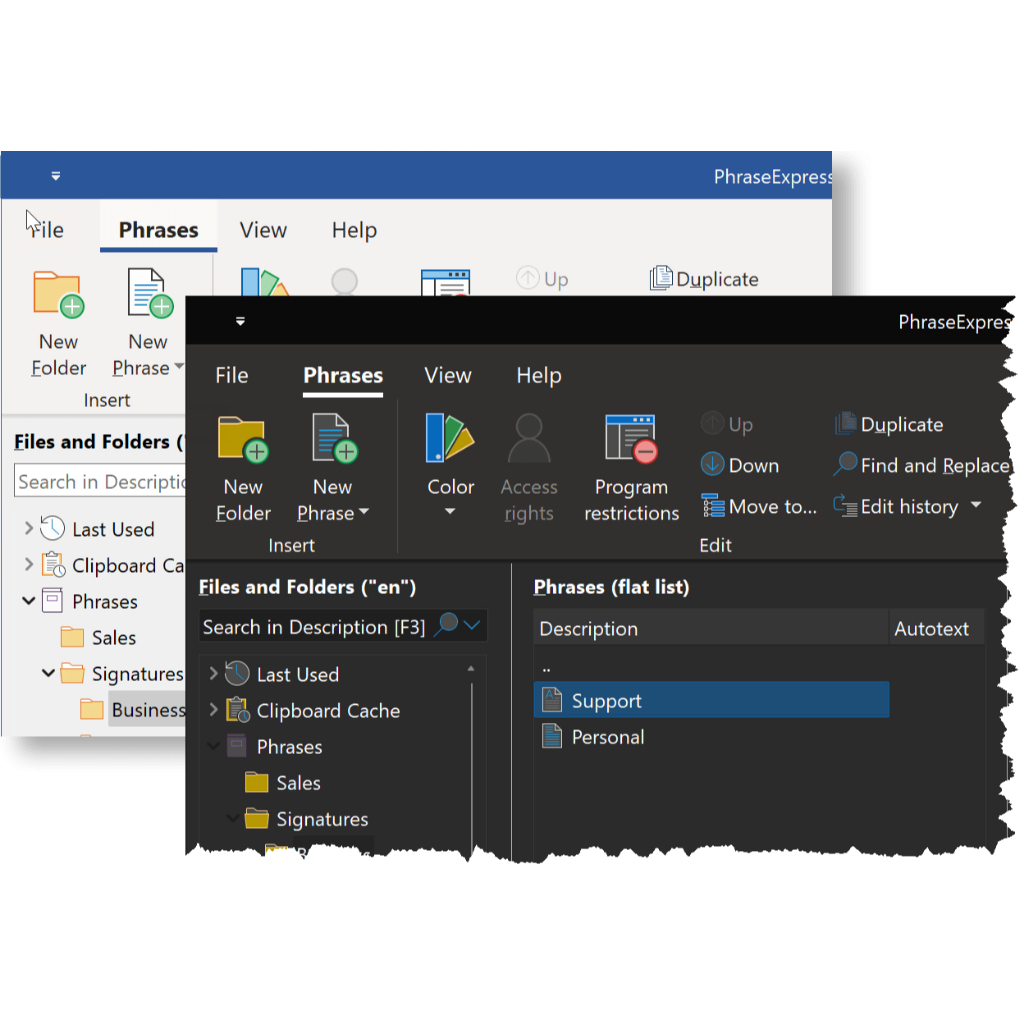1024x1024 pixels.
Task: Open Help tab in light window
Action: [x=354, y=230]
